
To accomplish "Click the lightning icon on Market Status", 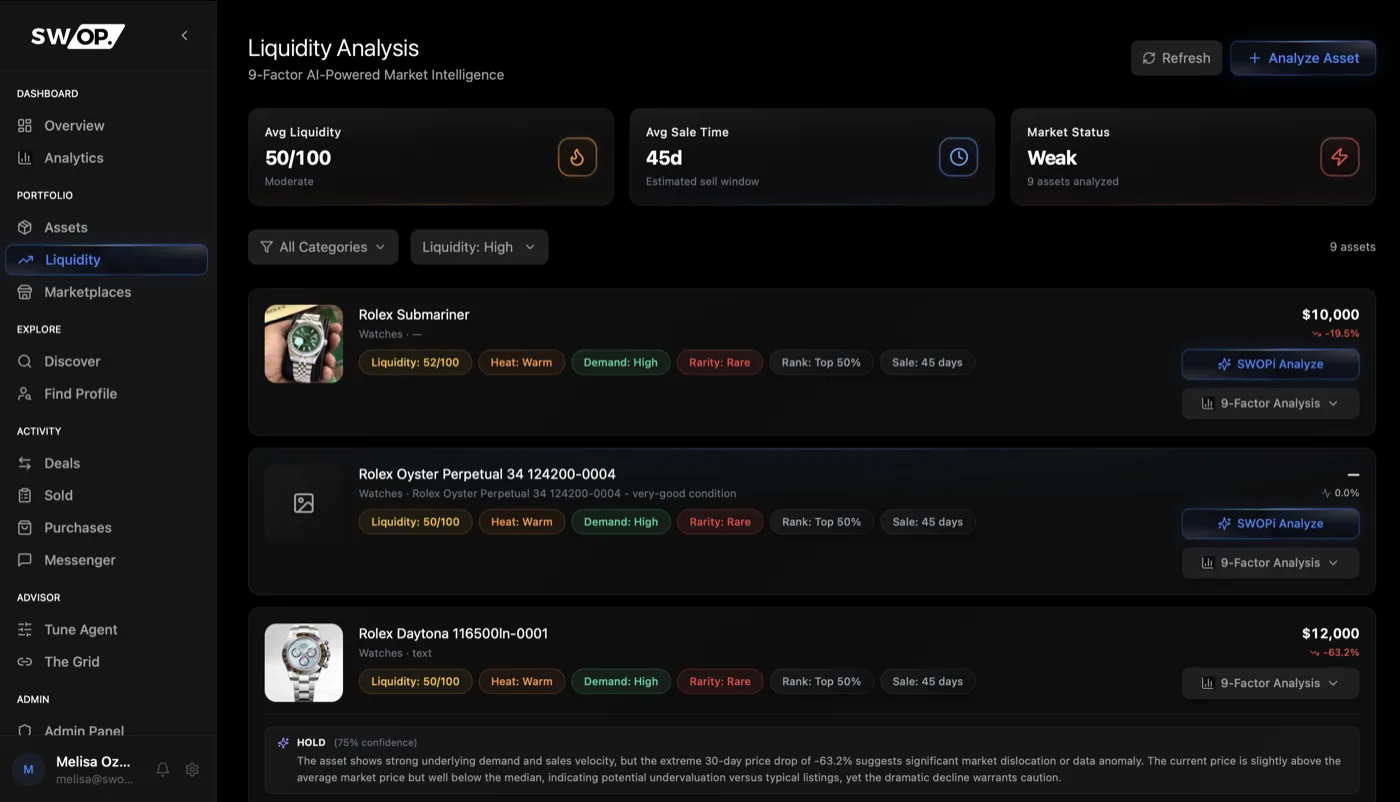I will (1340, 157).
